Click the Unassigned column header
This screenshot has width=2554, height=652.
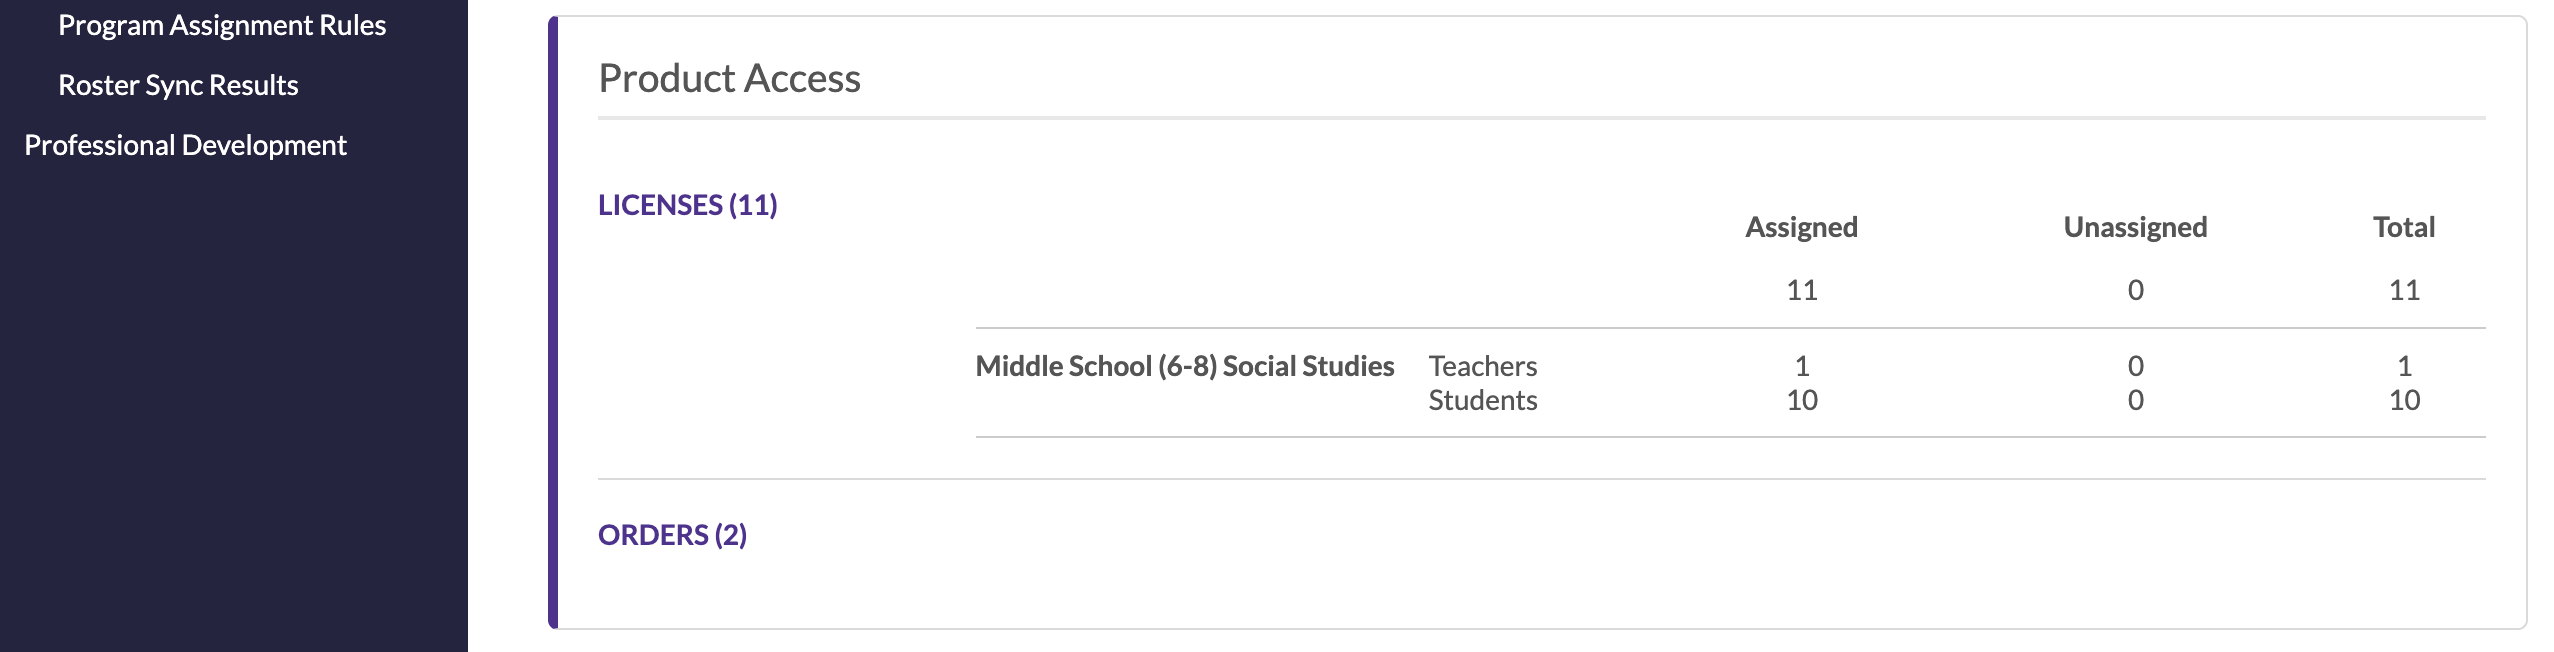pos(2135,228)
